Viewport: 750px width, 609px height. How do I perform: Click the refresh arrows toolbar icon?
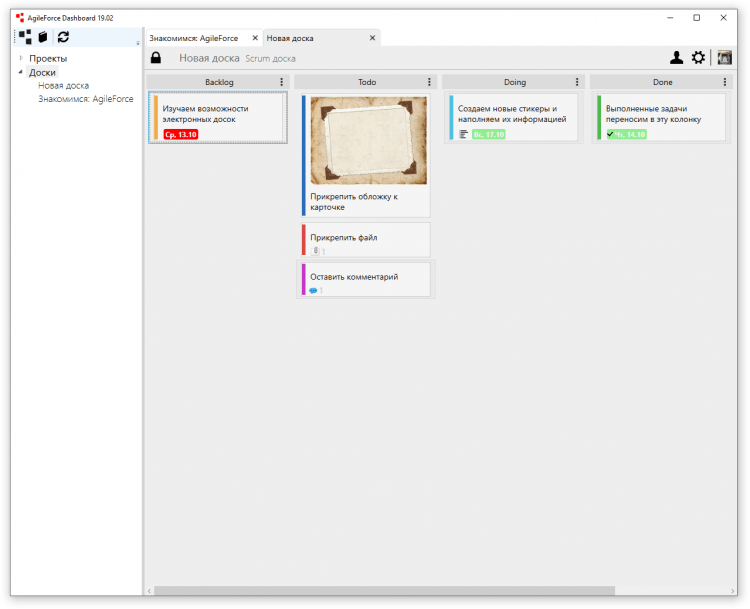coord(63,37)
